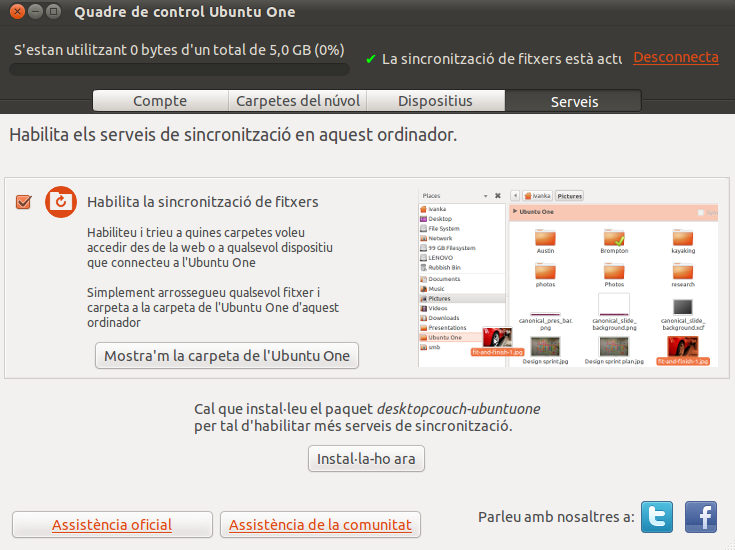
Task: Open the Carpetes del núvol tab
Action: tap(298, 101)
